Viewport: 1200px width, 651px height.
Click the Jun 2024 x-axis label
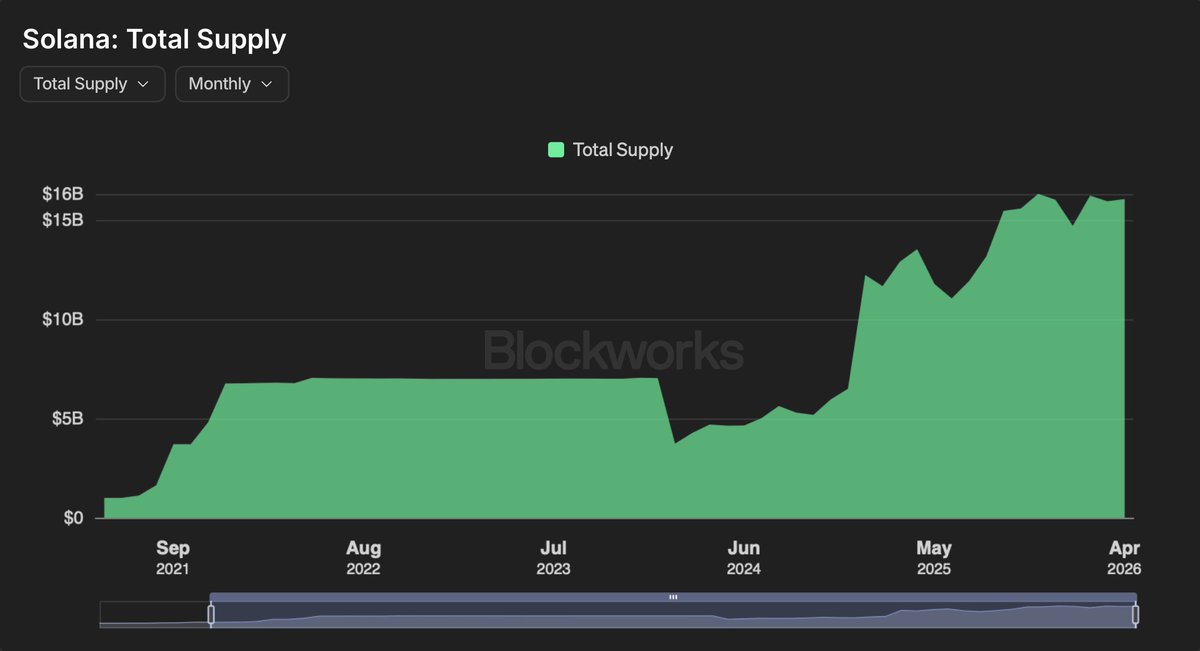(743, 558)
